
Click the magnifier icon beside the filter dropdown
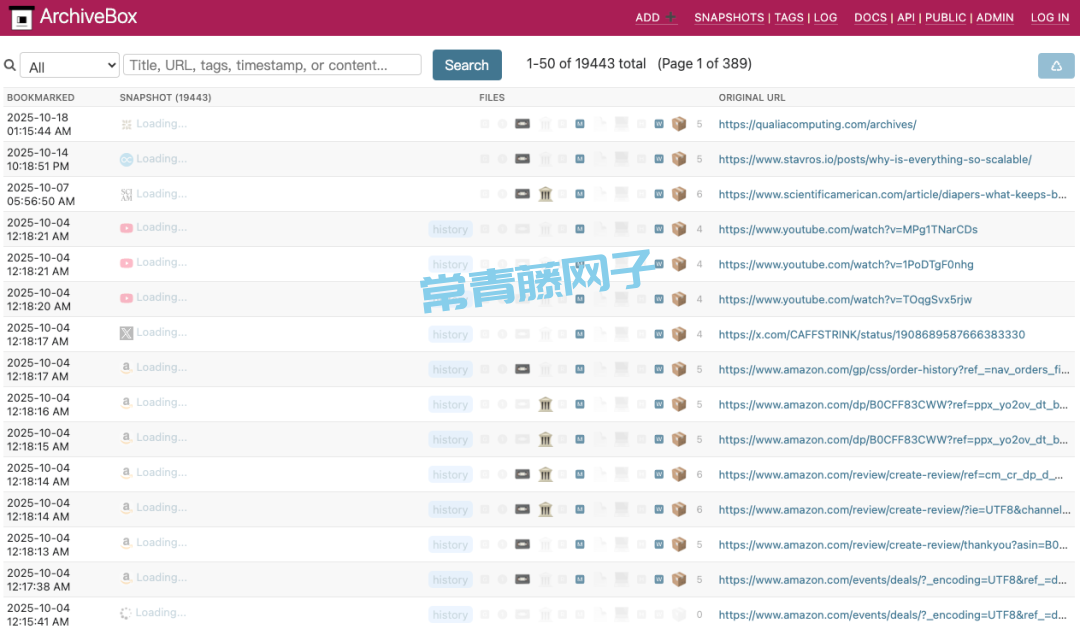coord(10,65)
